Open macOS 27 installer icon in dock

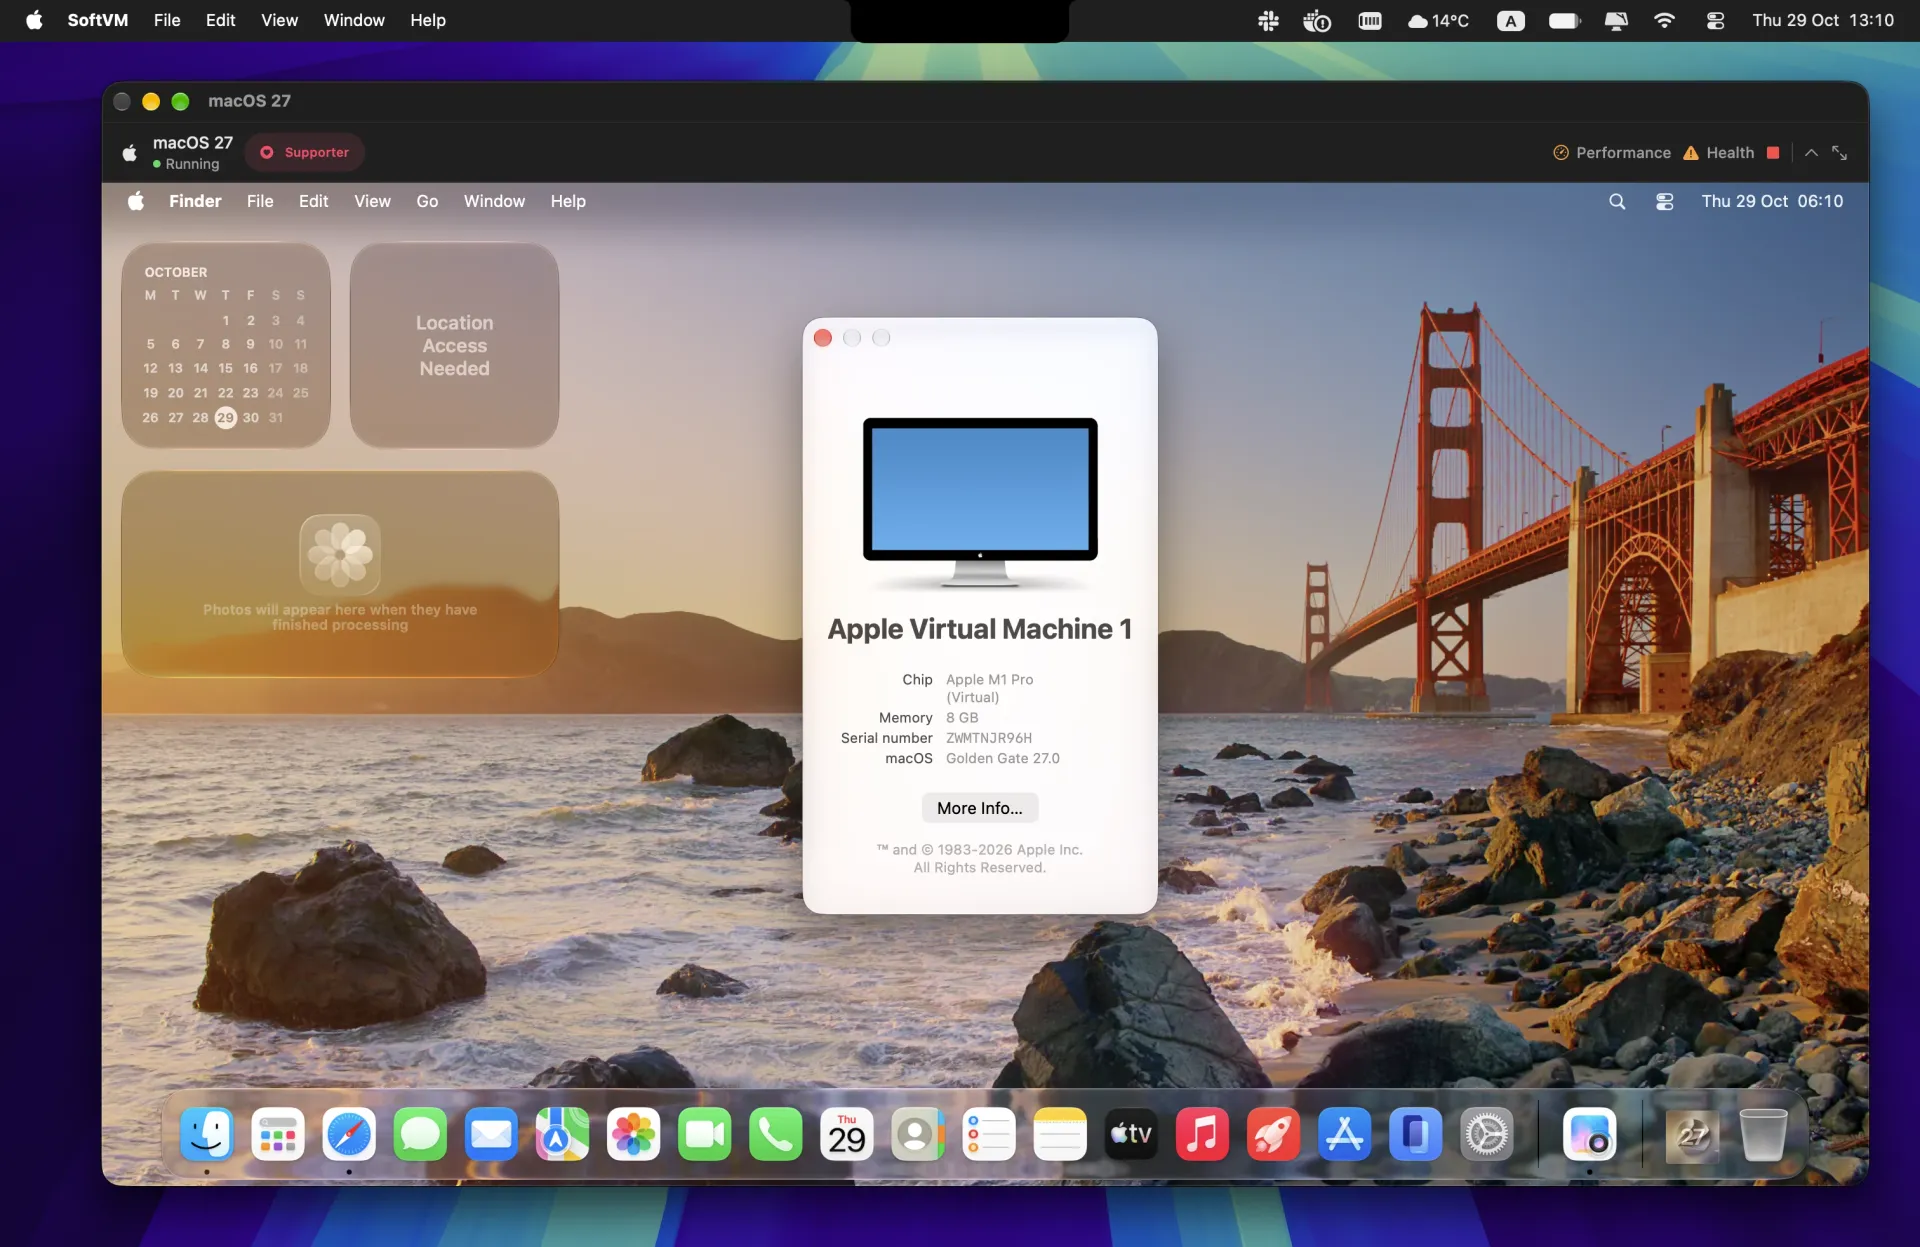(1692, 1134)
